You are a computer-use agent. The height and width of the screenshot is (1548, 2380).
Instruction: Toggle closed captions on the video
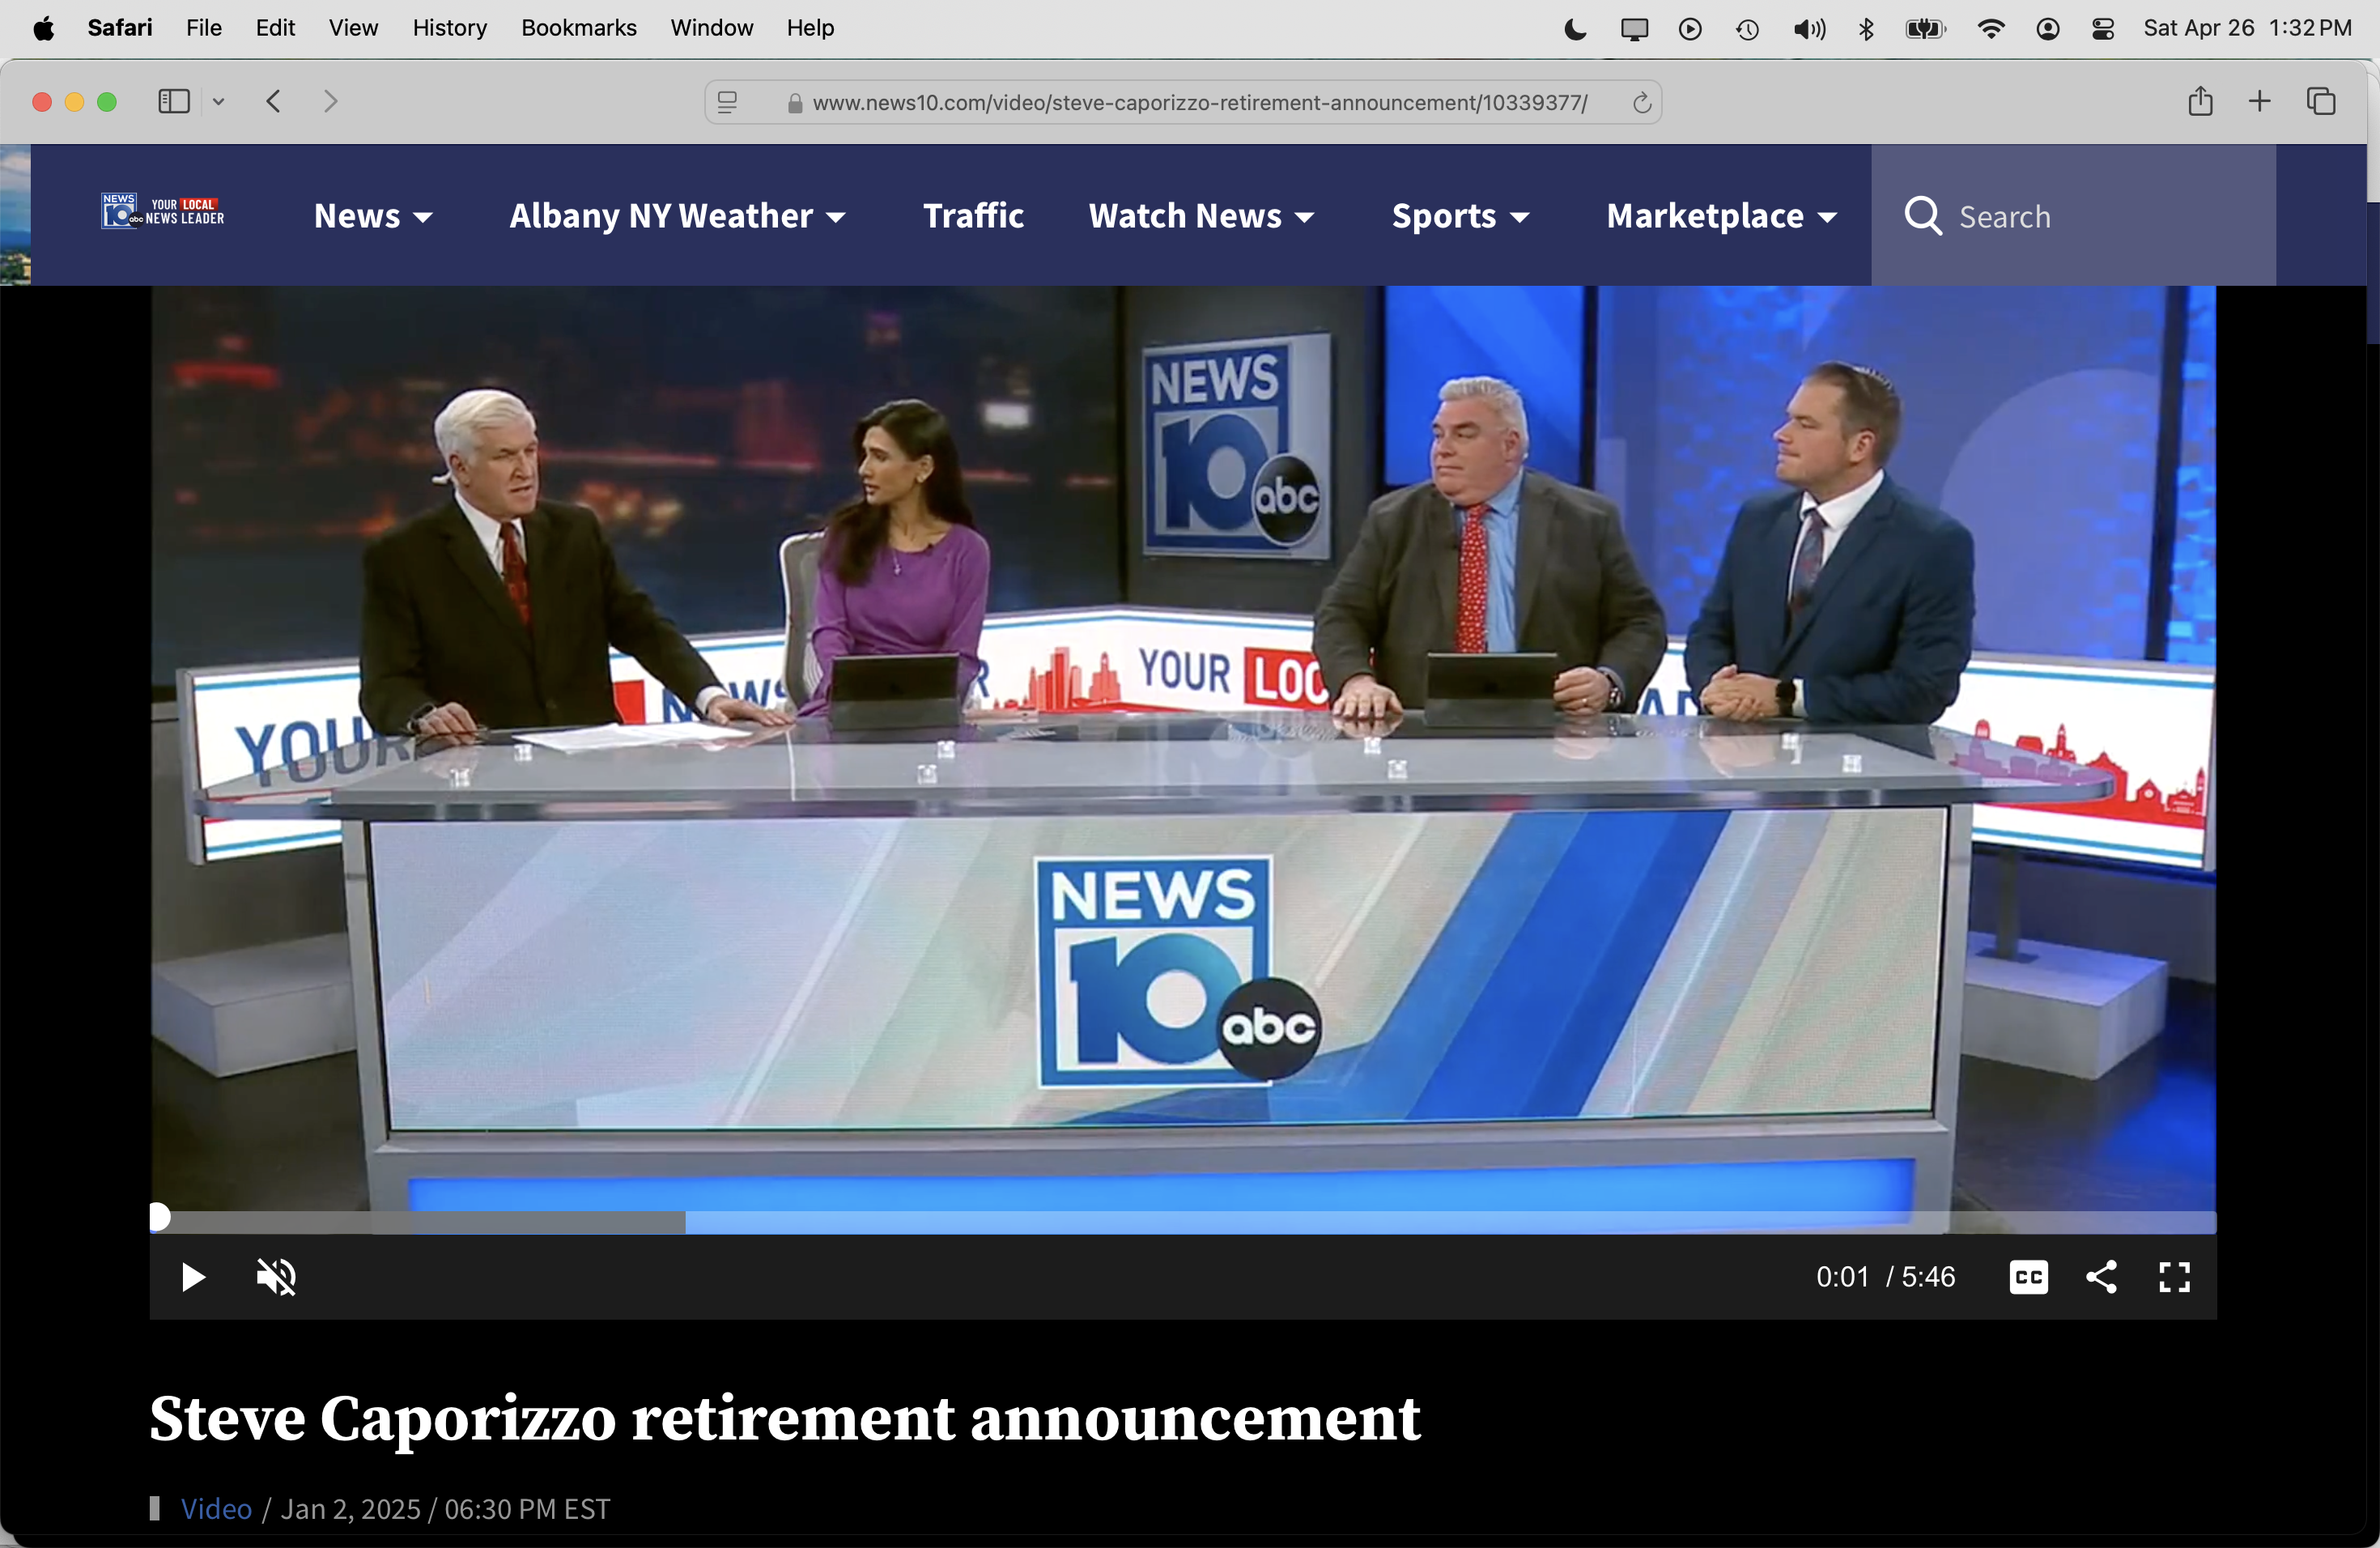[2028, 1277]
